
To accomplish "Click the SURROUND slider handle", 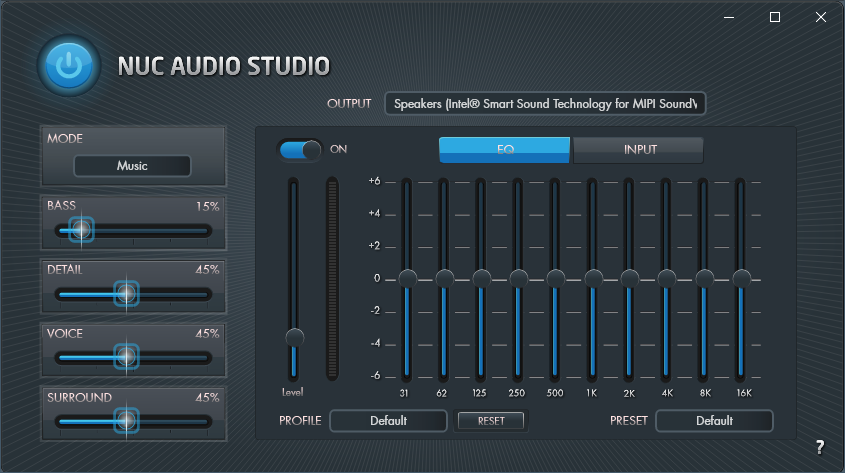I will click(127, 421).
